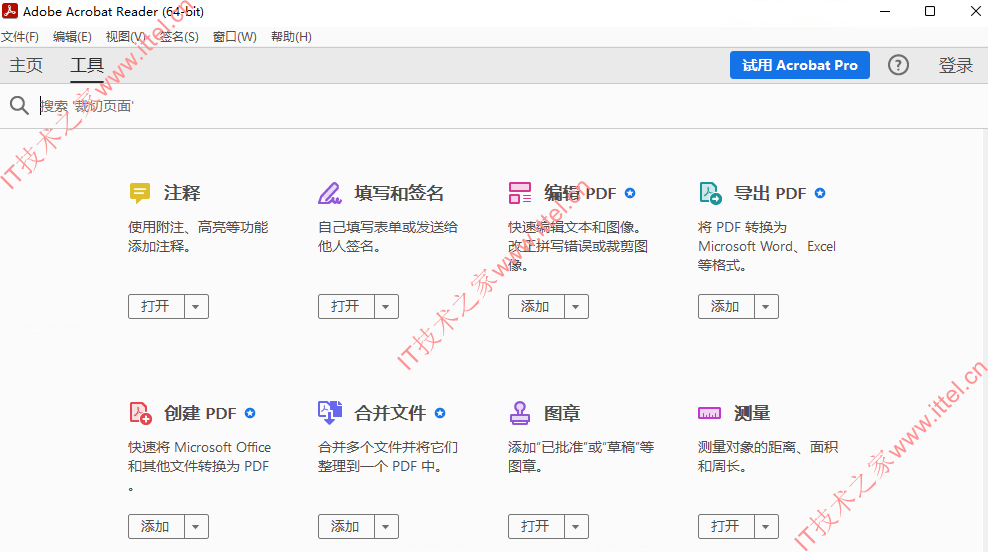Click the Export PDF (导出 PDF) icon

click(711, 193)
